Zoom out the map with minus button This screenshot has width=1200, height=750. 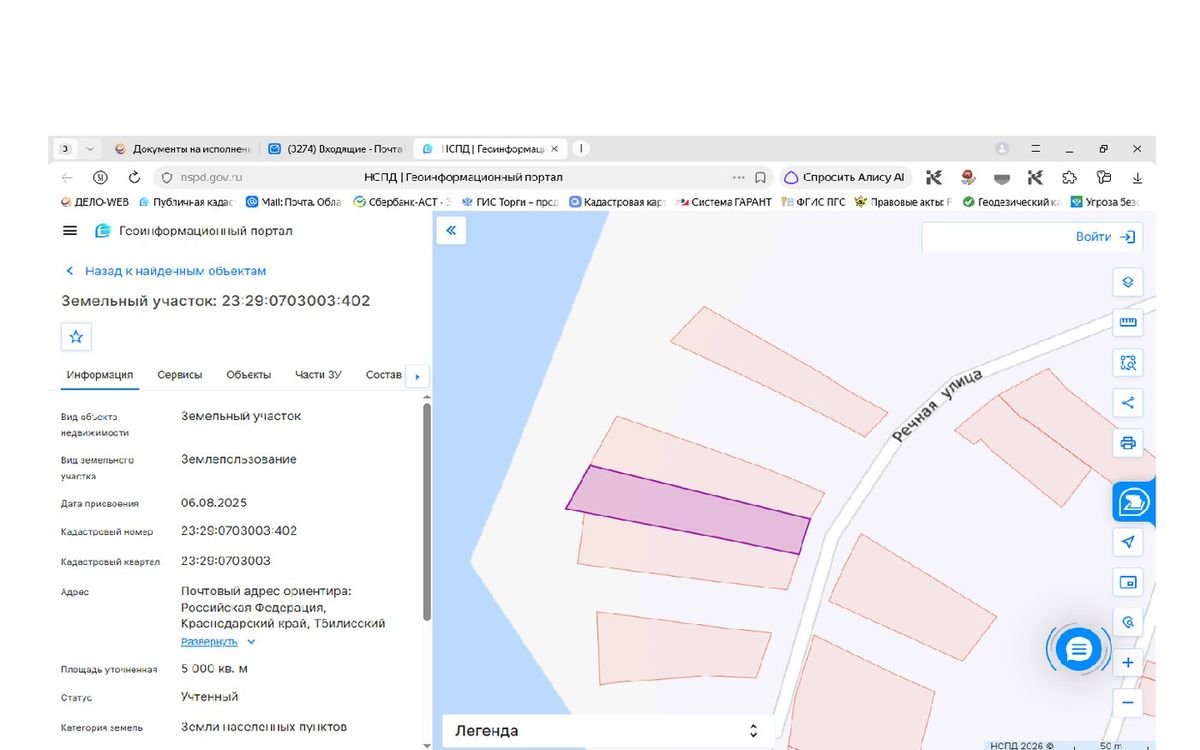(1128, 703)
